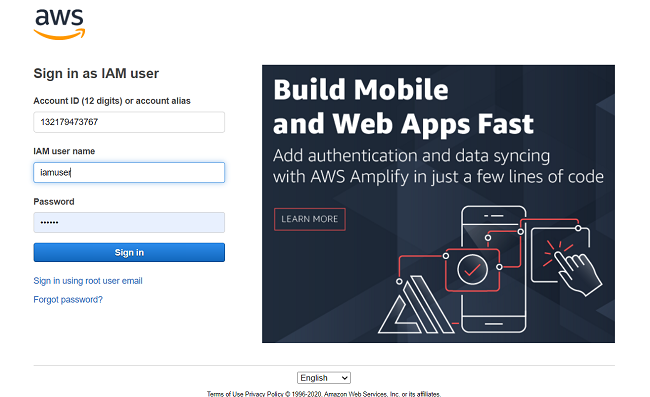650x397 pixels.
Task: Click the Sign in as IAM user heading
Action: (96, 73)
